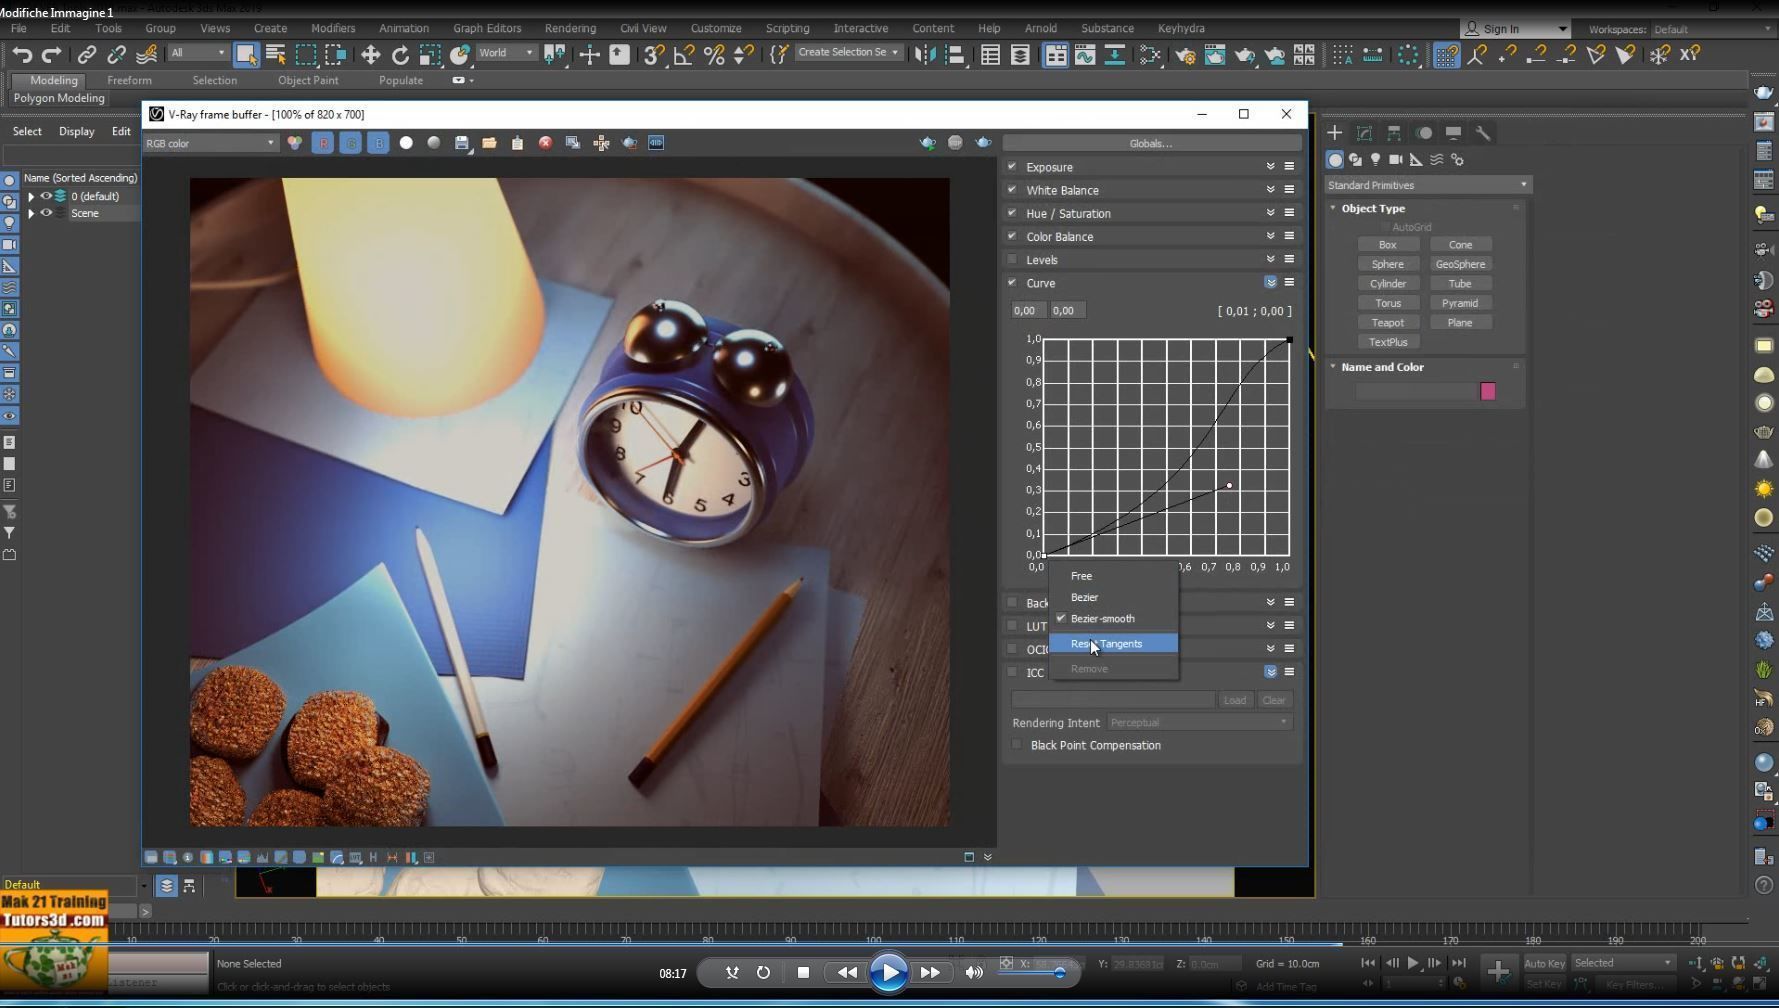
Task: Enable the Levels checkbox
Action: (x=1012, y=259)
